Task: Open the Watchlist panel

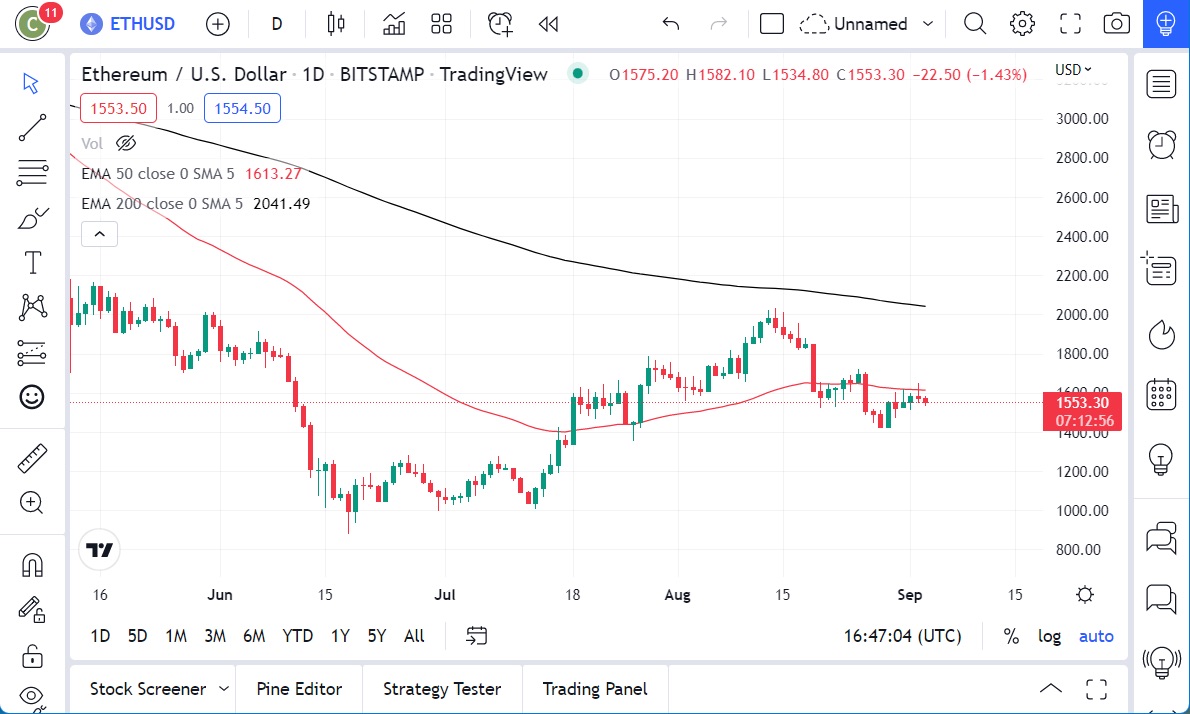Action: [x=1160, y=84]
